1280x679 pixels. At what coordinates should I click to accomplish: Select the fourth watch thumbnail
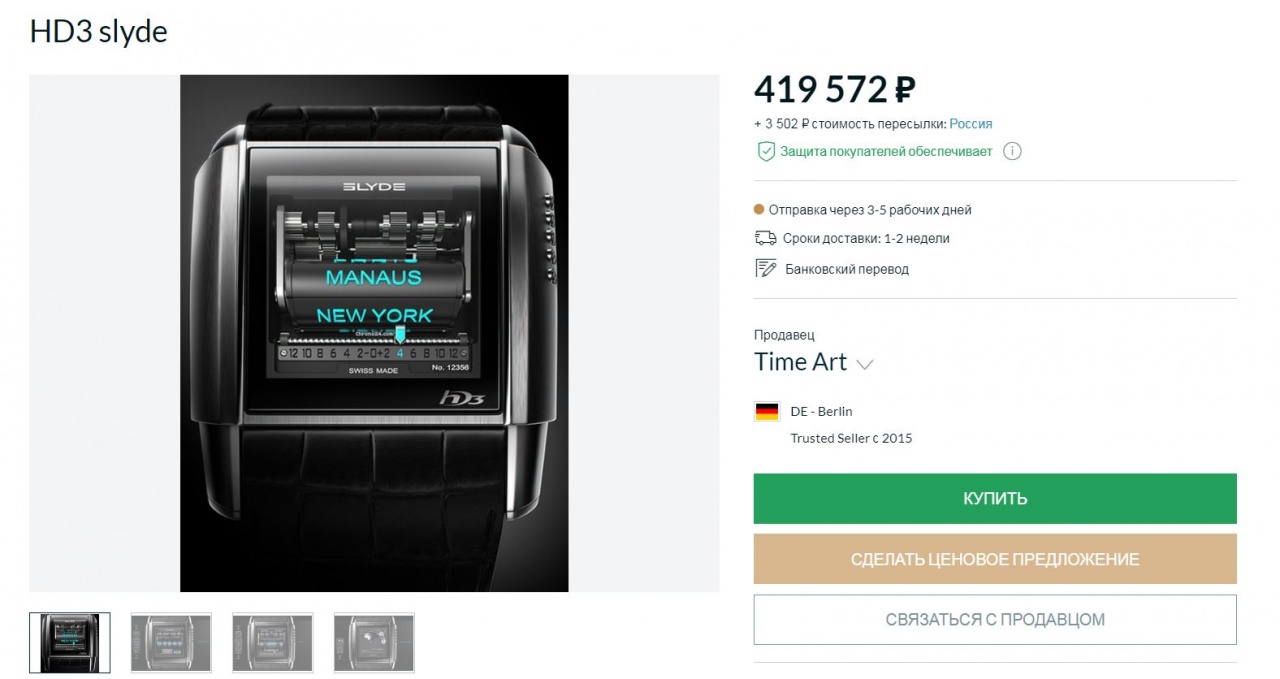click(374, 642)
